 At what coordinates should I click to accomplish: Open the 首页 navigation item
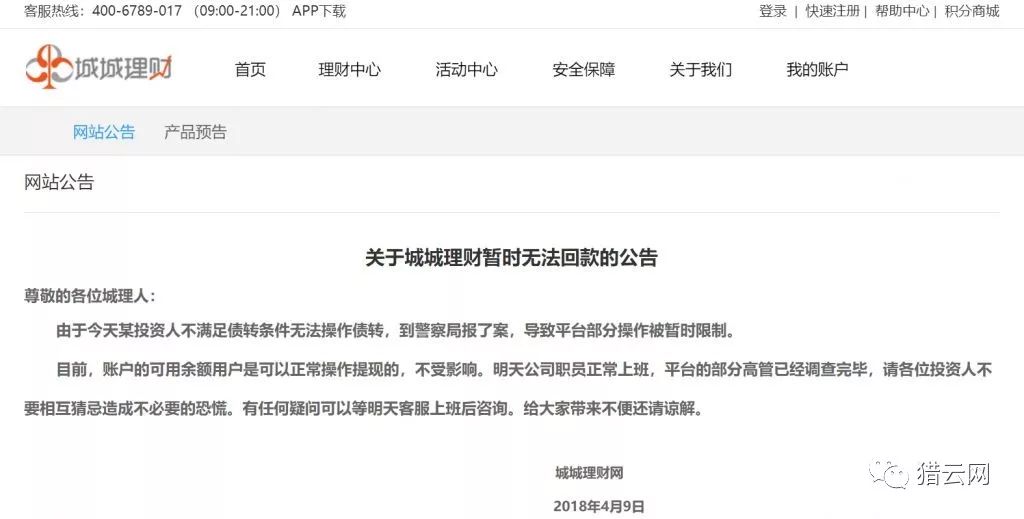(x=250, y=69)
